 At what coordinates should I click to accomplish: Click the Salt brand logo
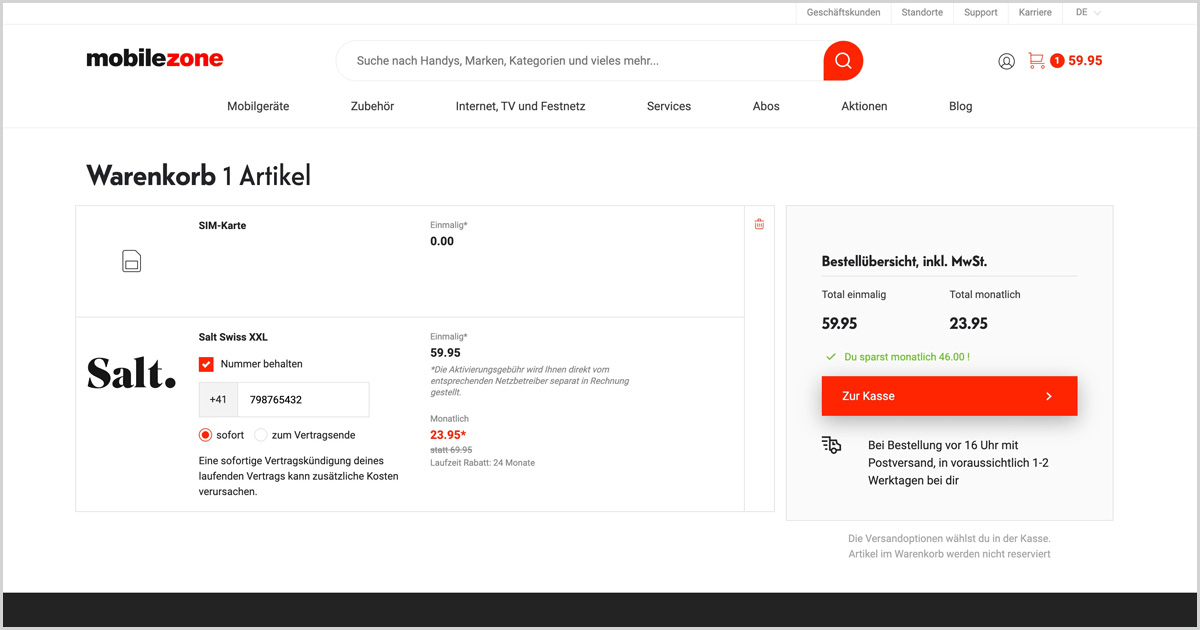[x=131, y=374]
